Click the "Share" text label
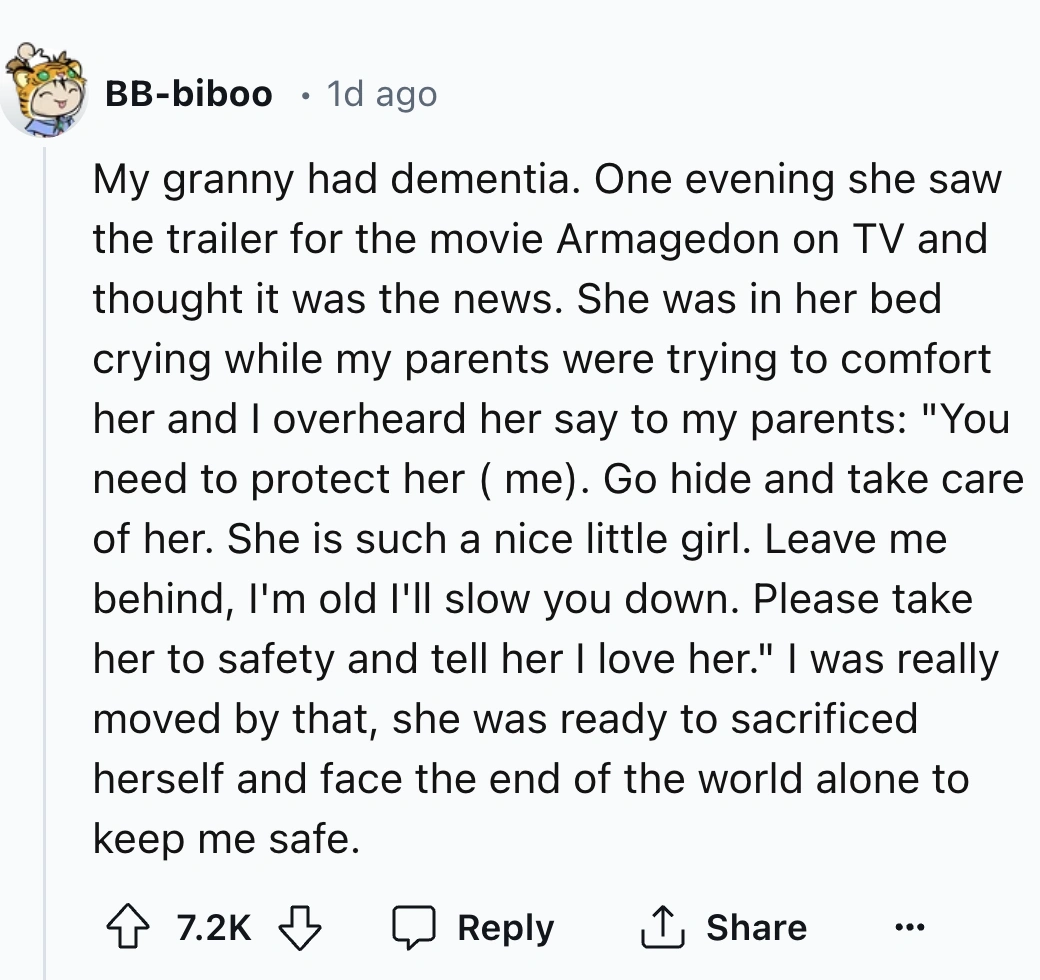1040x980 pixels. pyautogui.click(x=756, y=927)
